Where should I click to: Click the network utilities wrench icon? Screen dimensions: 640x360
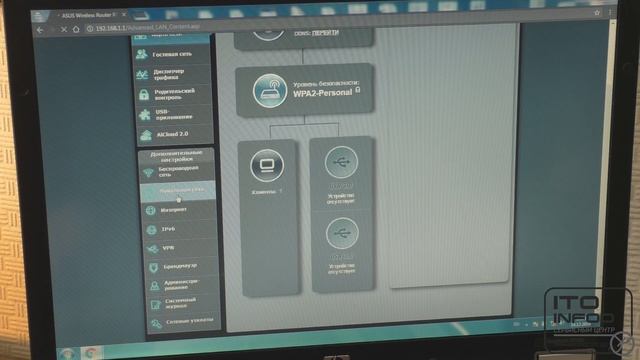pos(156,324)
